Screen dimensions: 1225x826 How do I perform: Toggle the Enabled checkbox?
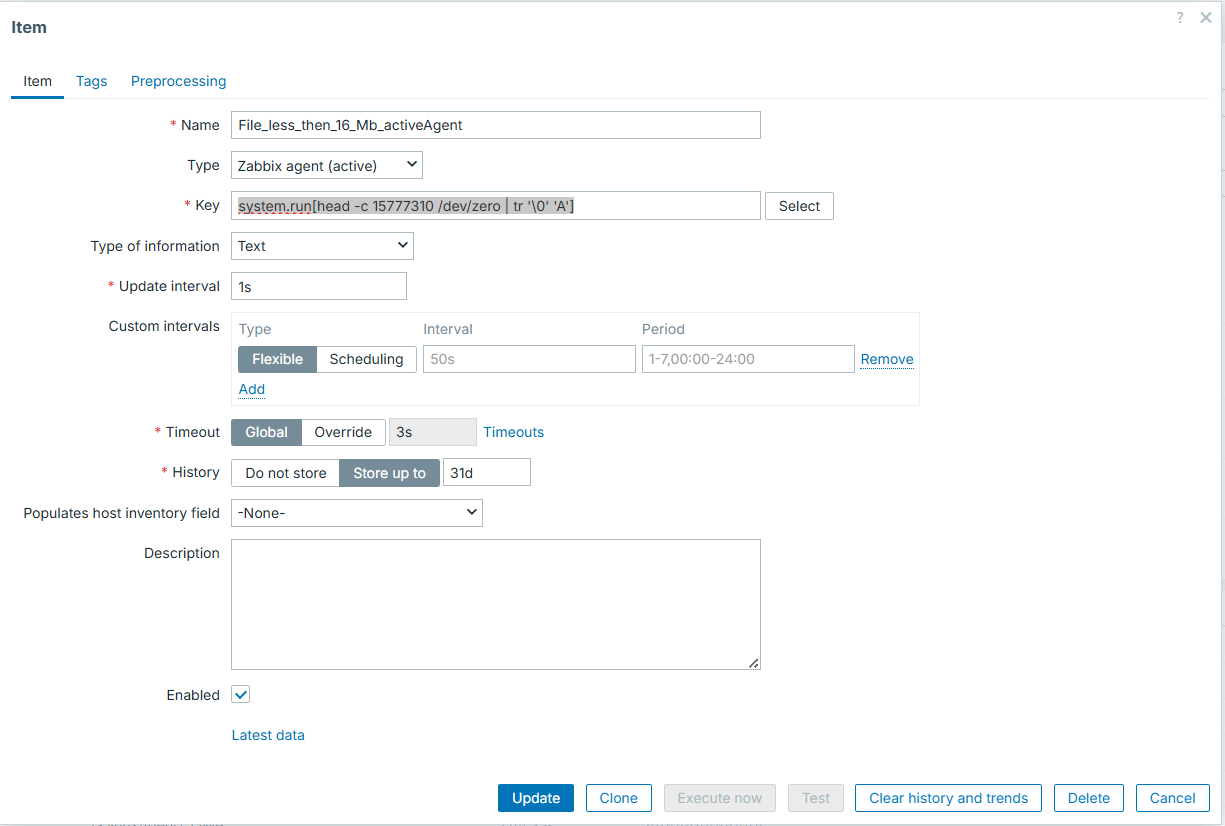pos(240,695)
